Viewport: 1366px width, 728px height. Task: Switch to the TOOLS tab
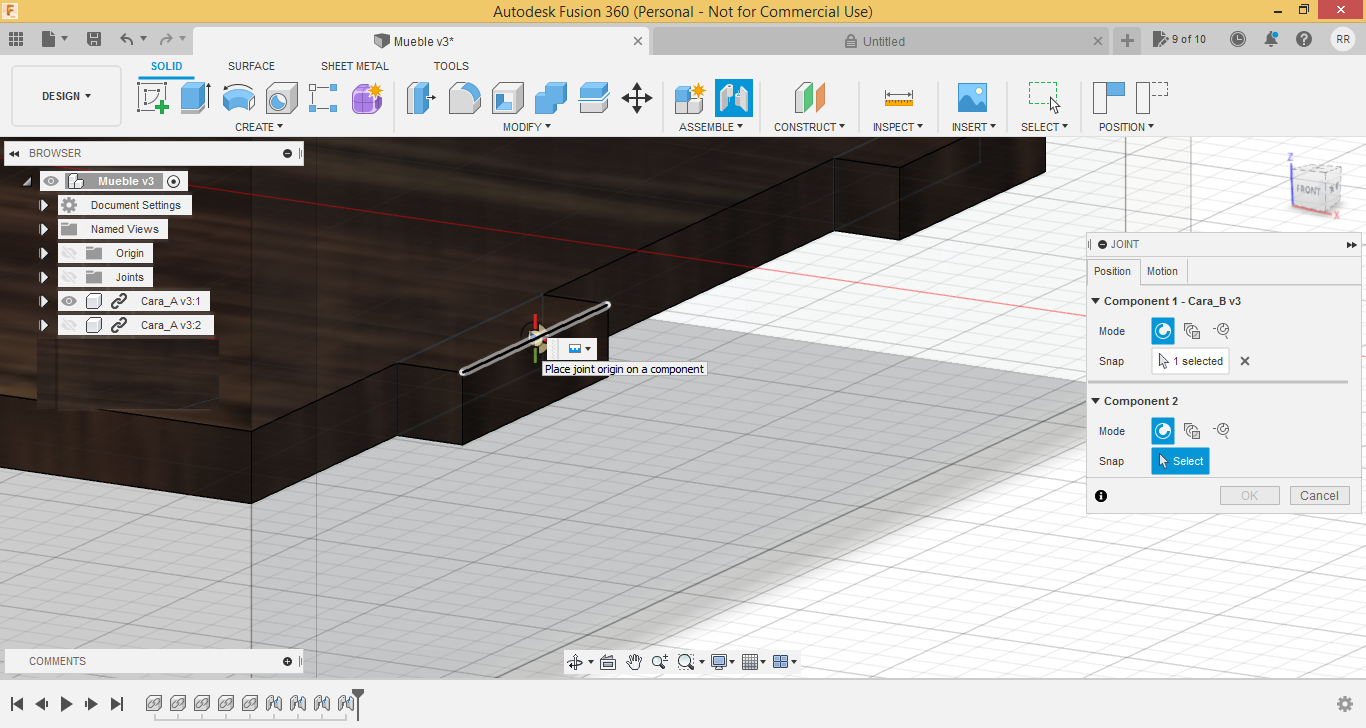click(451, 66)
